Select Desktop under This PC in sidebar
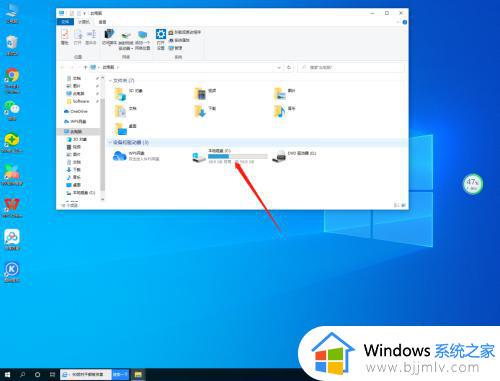This screenshot has width=500, height=381. coord(74,185)
